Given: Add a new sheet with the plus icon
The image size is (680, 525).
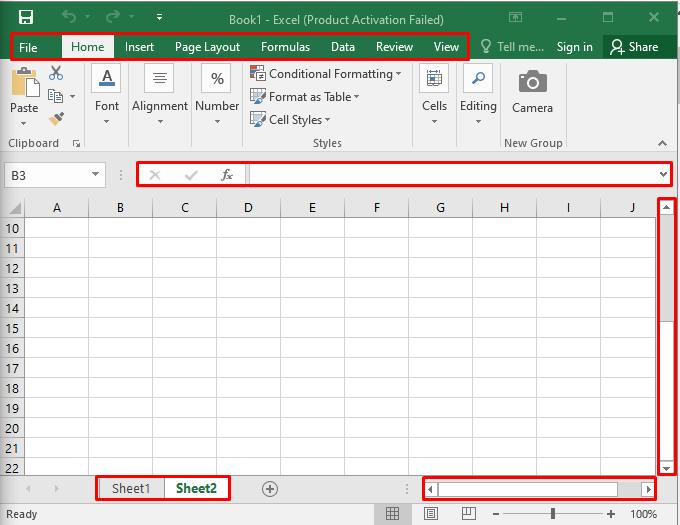Looking at the screenshot, I should coord(270,489).
